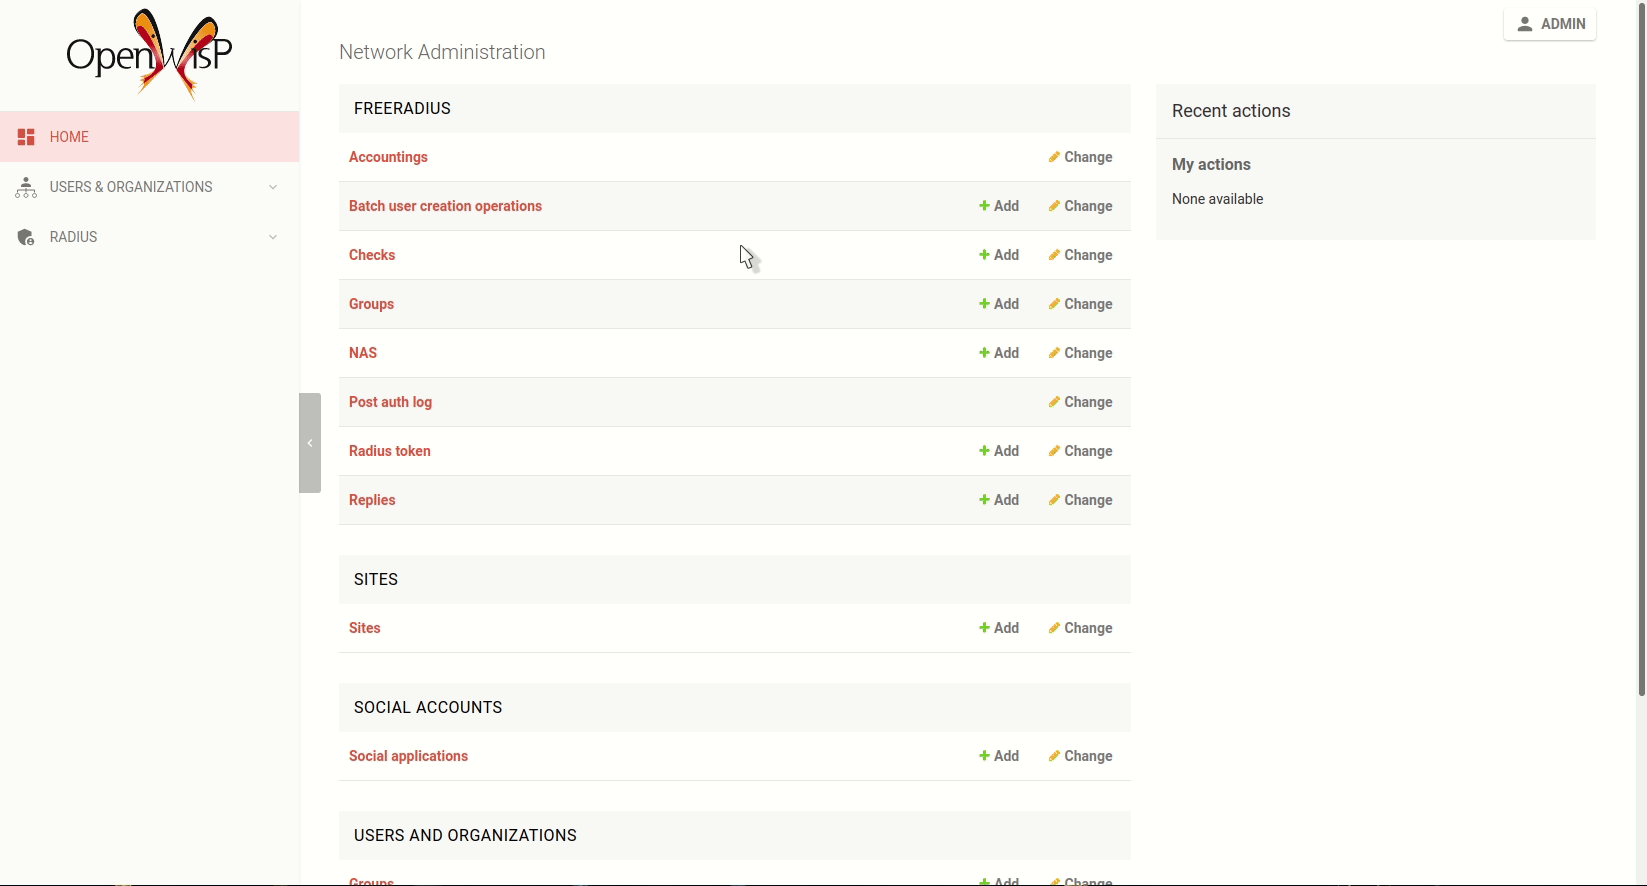This screenshot has height=886, width=1647.
Task: Open the Post auth log link
Action: click(x=390, y=402)
